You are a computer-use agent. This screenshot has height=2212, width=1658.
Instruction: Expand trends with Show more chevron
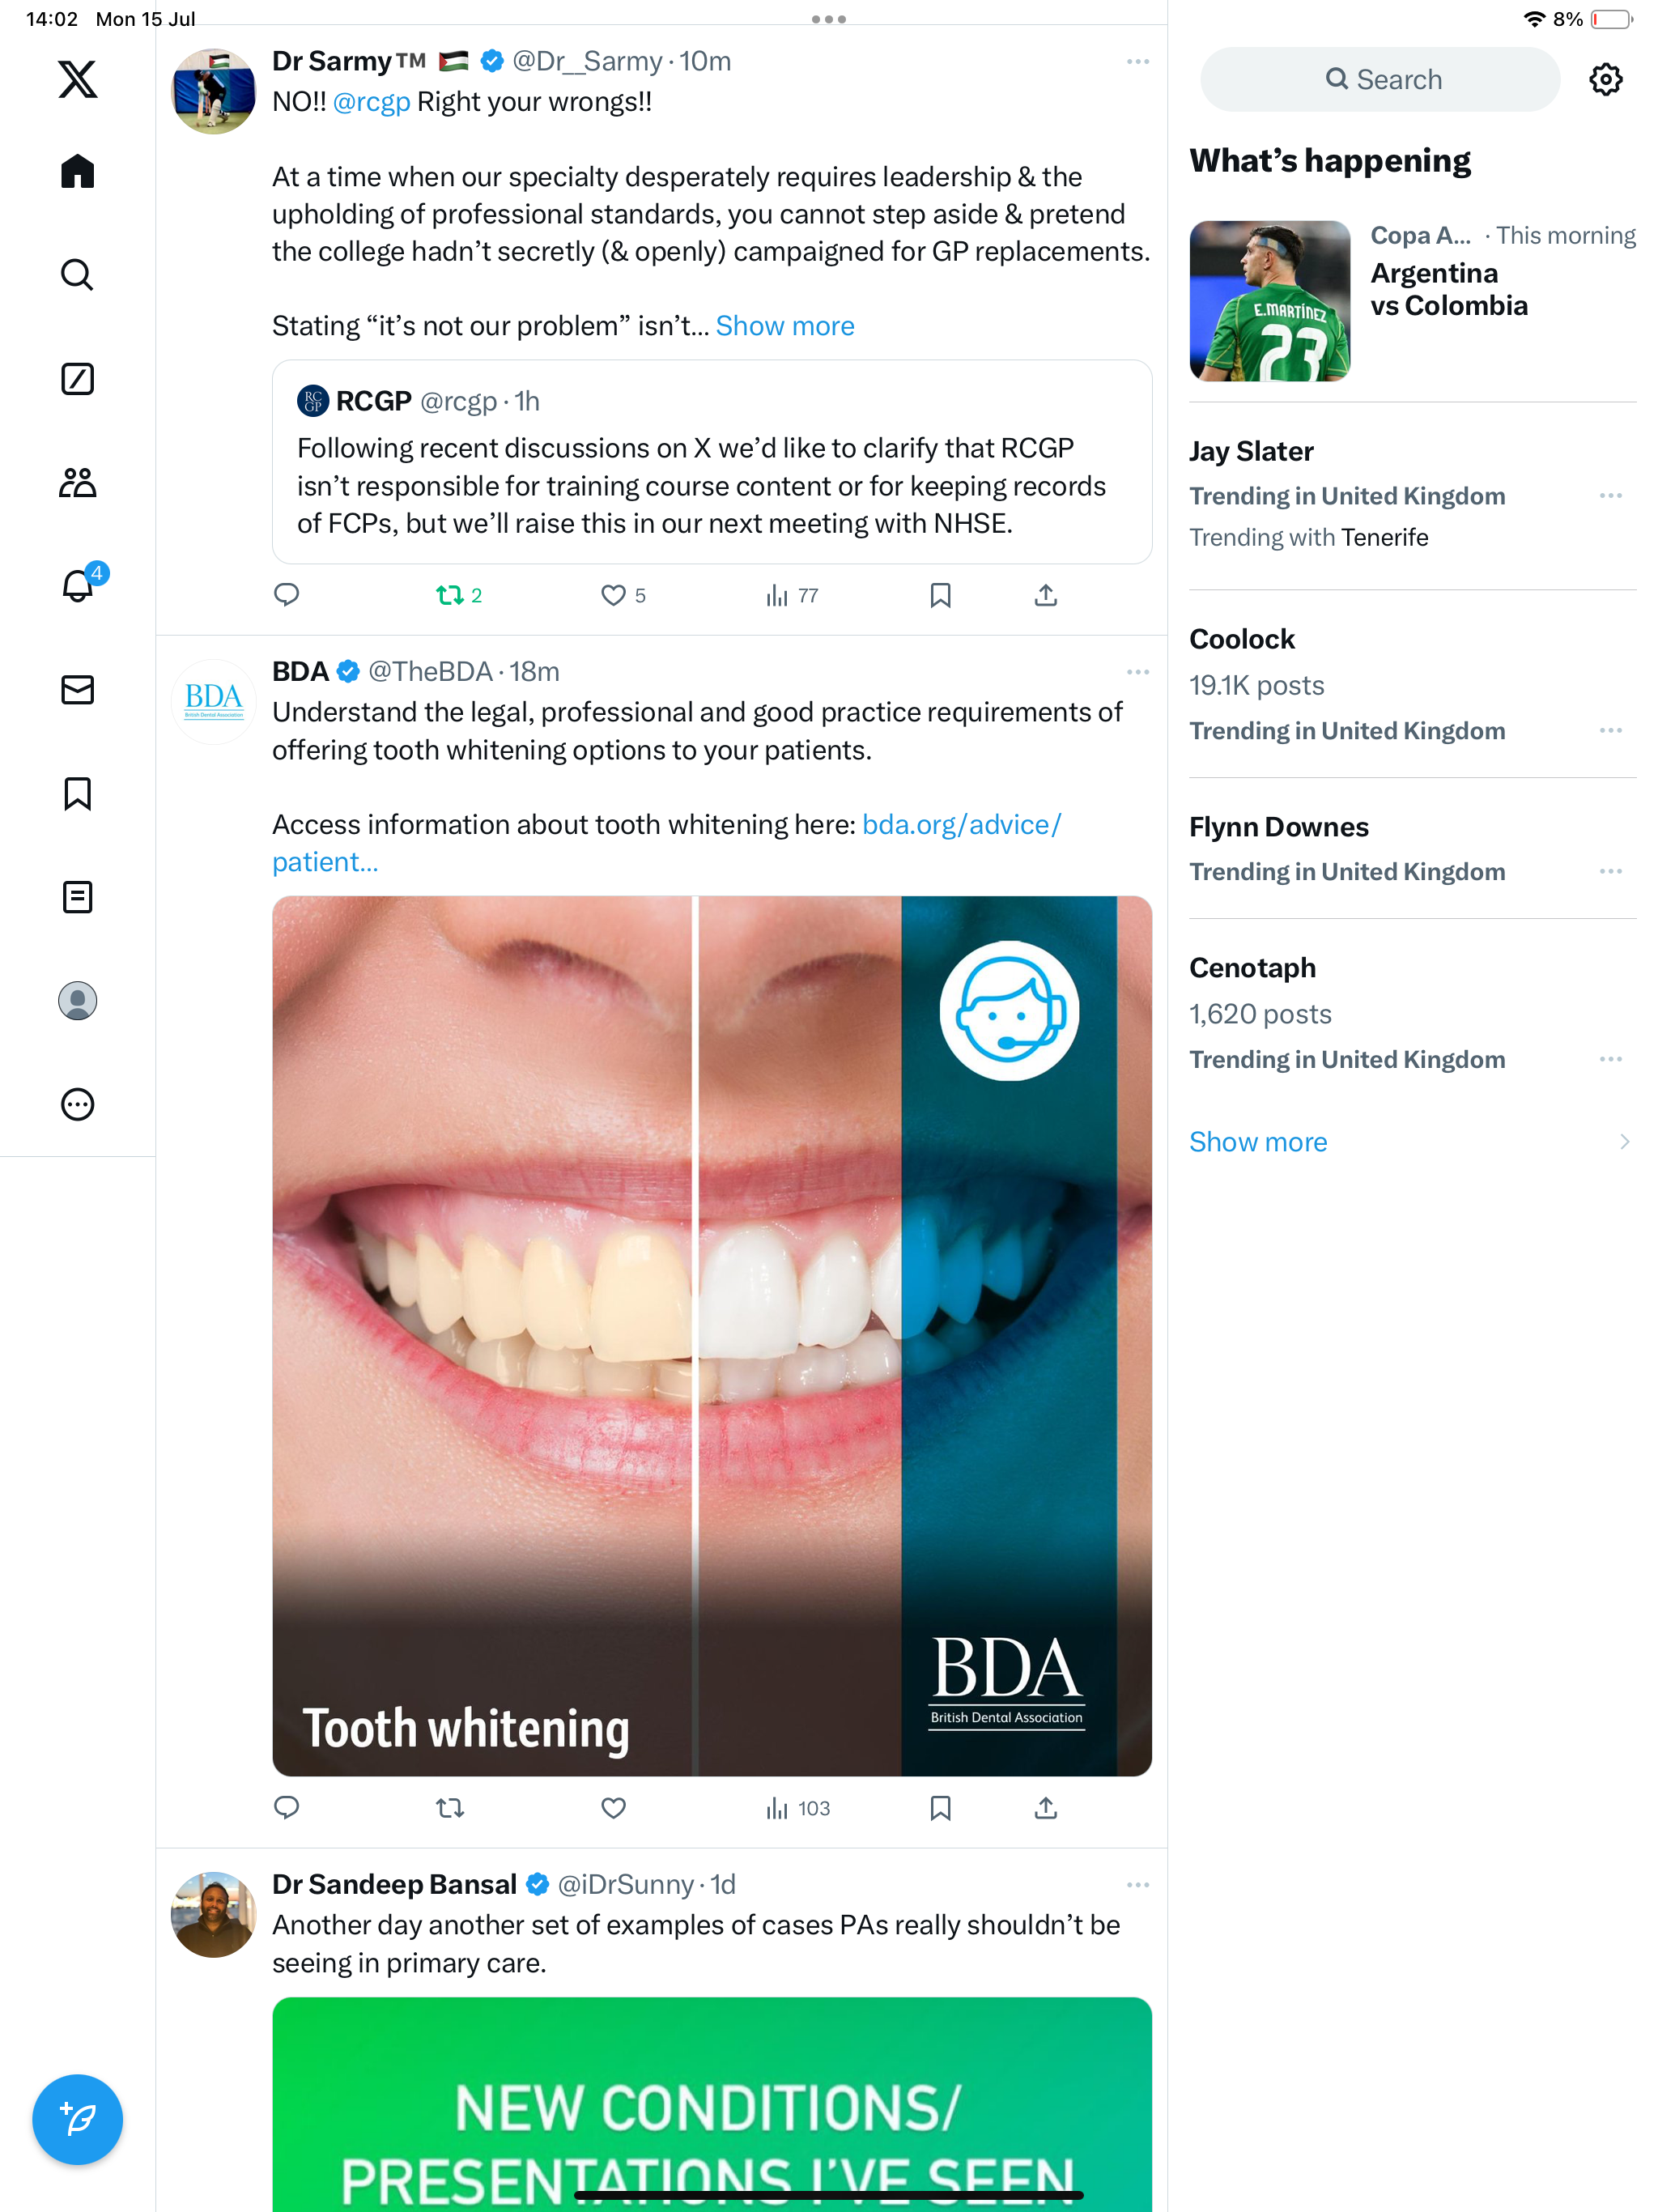pyautogui.click(x=1623, y=1142)
